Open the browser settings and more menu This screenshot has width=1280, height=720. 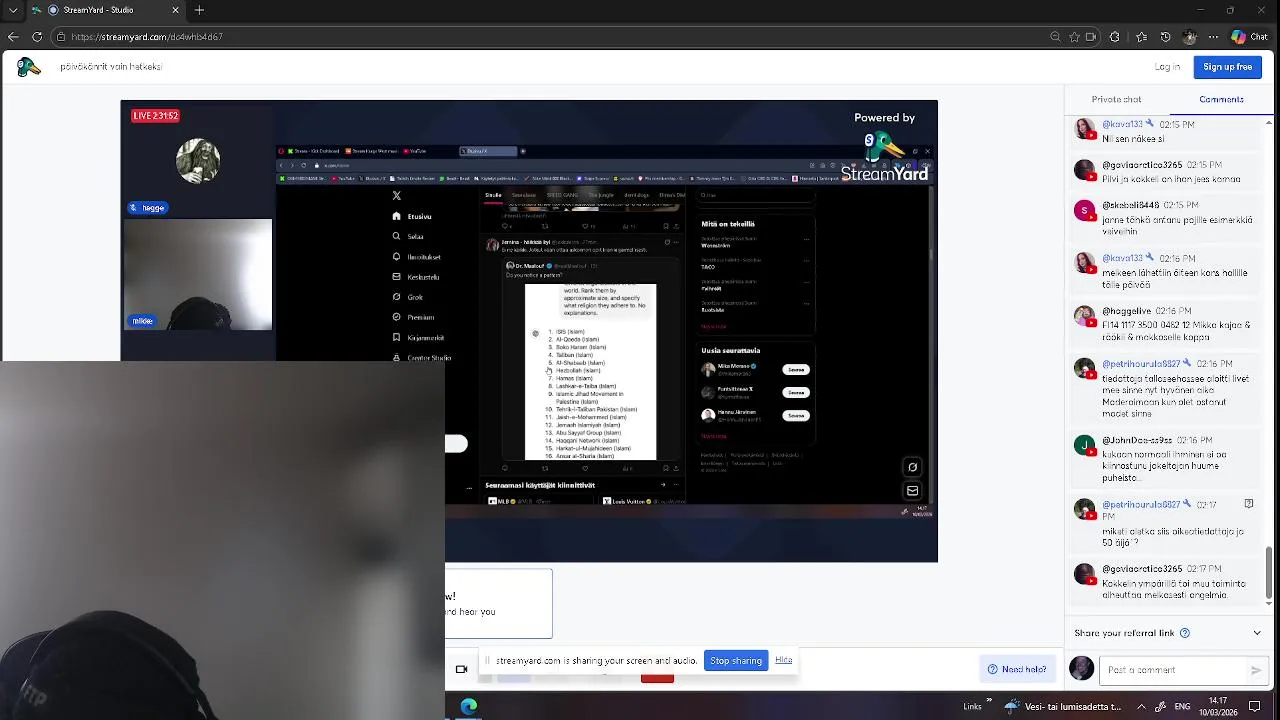click(x=1213, y=37)
